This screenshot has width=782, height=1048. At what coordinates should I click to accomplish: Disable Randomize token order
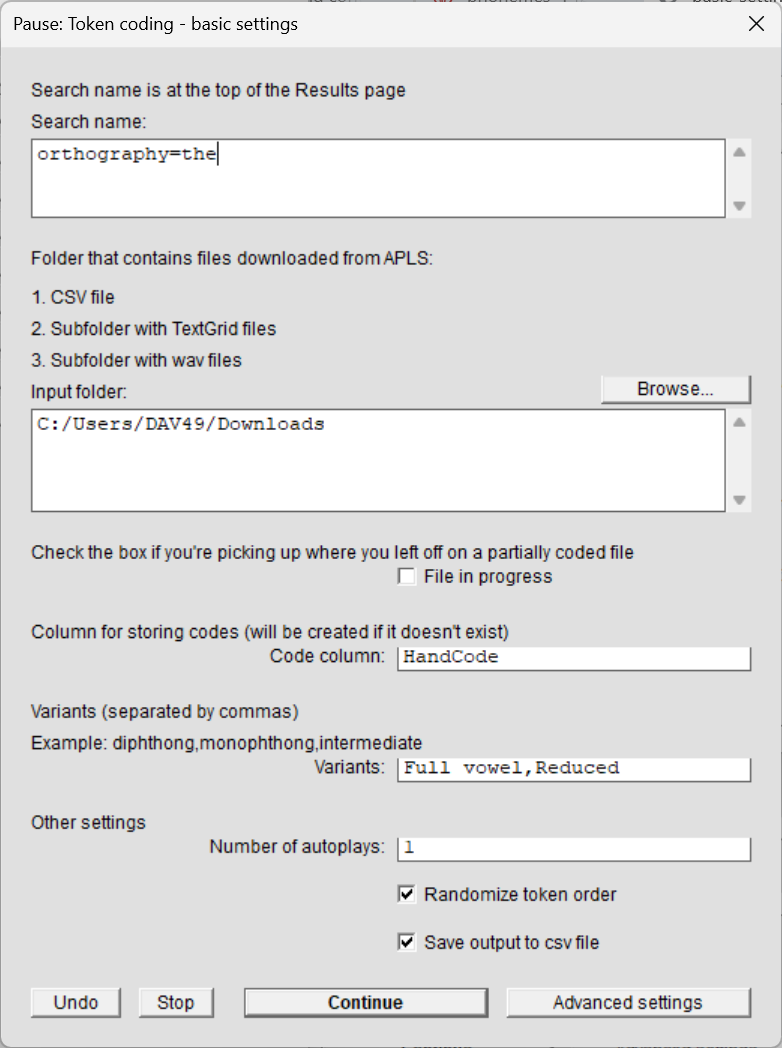pyautogui.click(x=407, y=895)
